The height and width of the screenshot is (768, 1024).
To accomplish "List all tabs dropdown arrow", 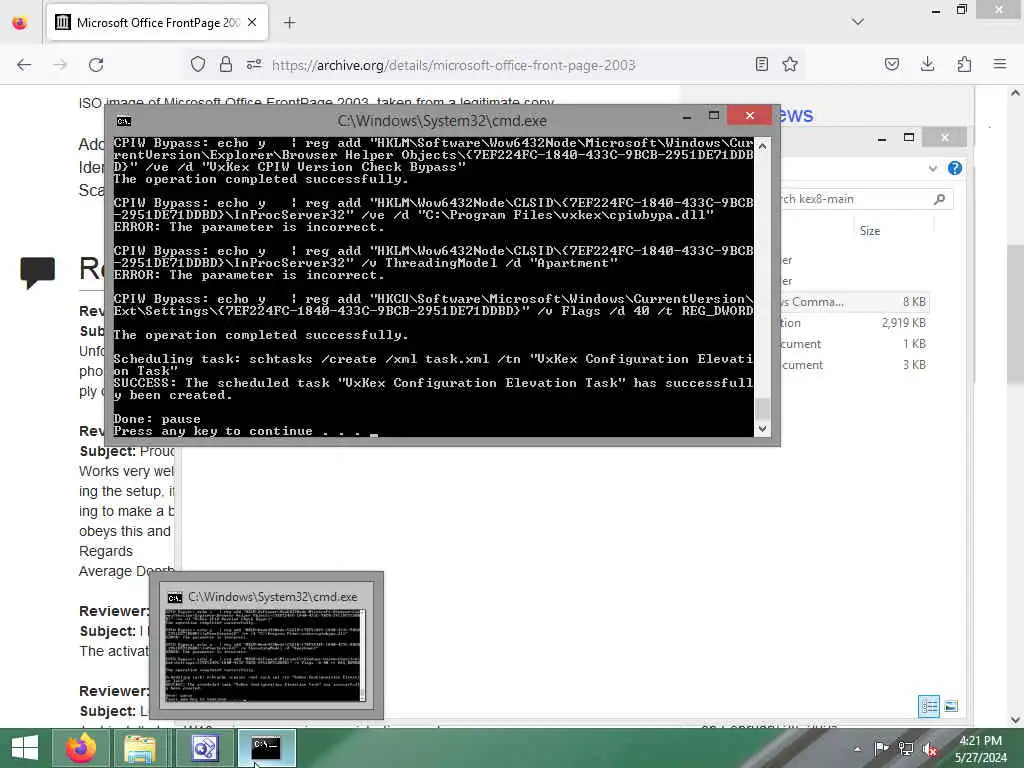I will (858, 22).
